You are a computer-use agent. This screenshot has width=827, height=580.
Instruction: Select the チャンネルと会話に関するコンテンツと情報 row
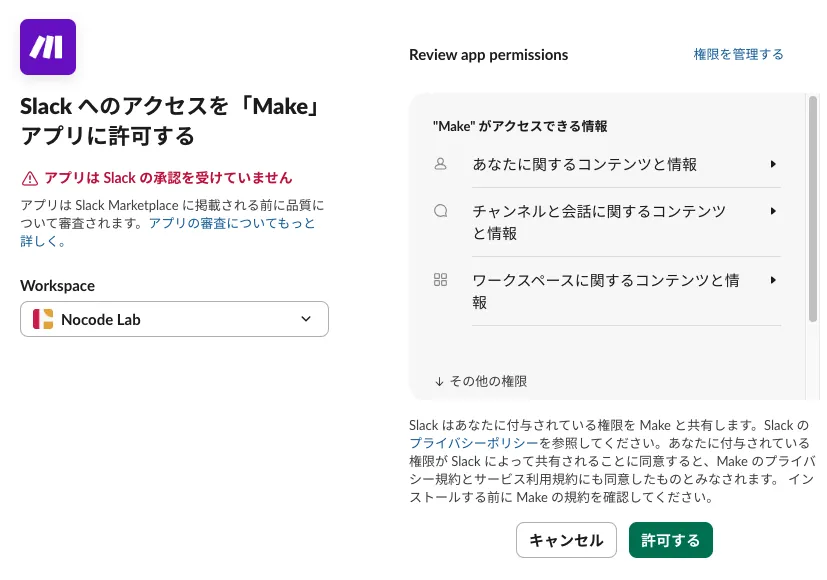[x=606, y=223]
